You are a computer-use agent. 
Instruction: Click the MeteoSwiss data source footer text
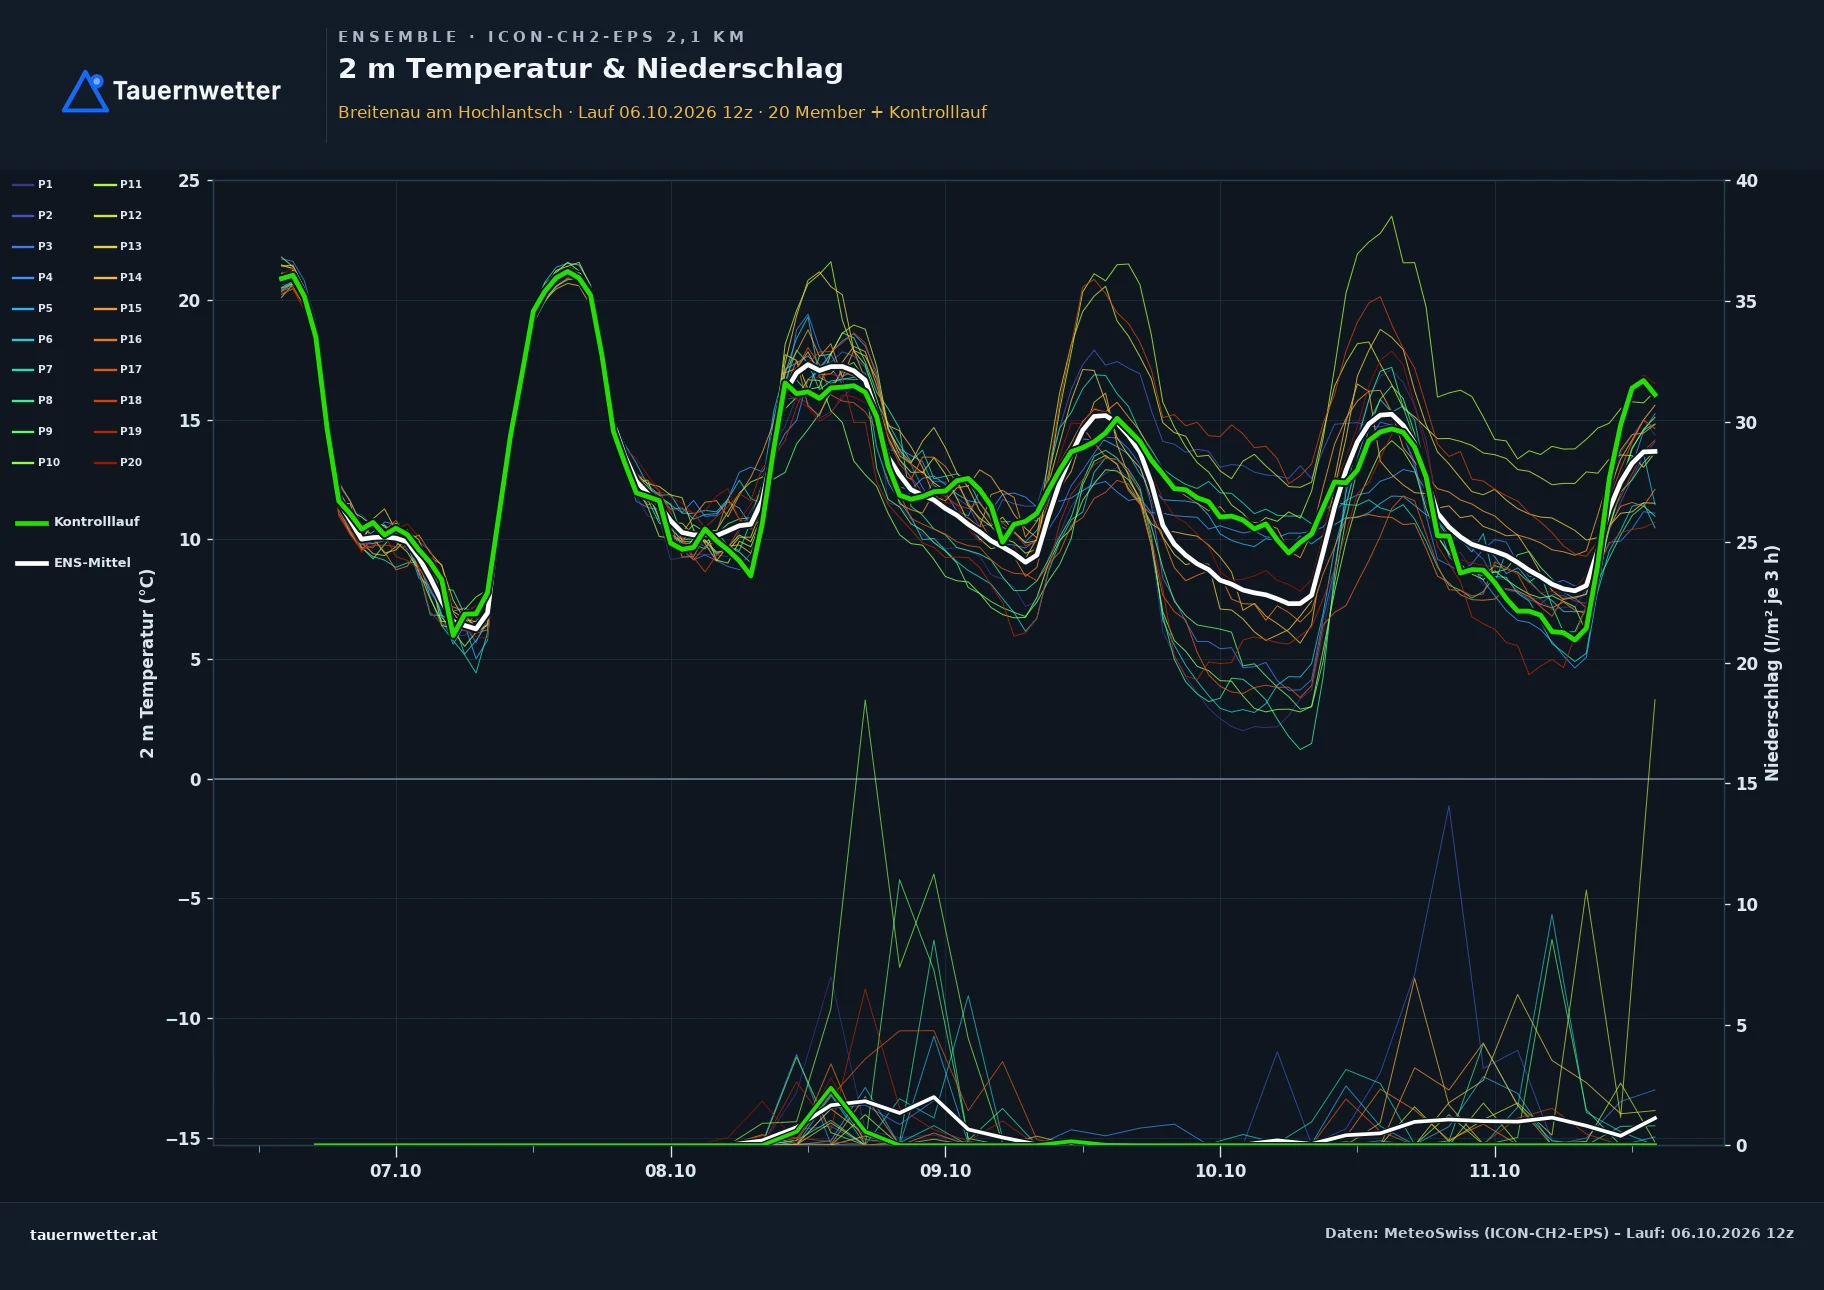click(1559, 1233)
